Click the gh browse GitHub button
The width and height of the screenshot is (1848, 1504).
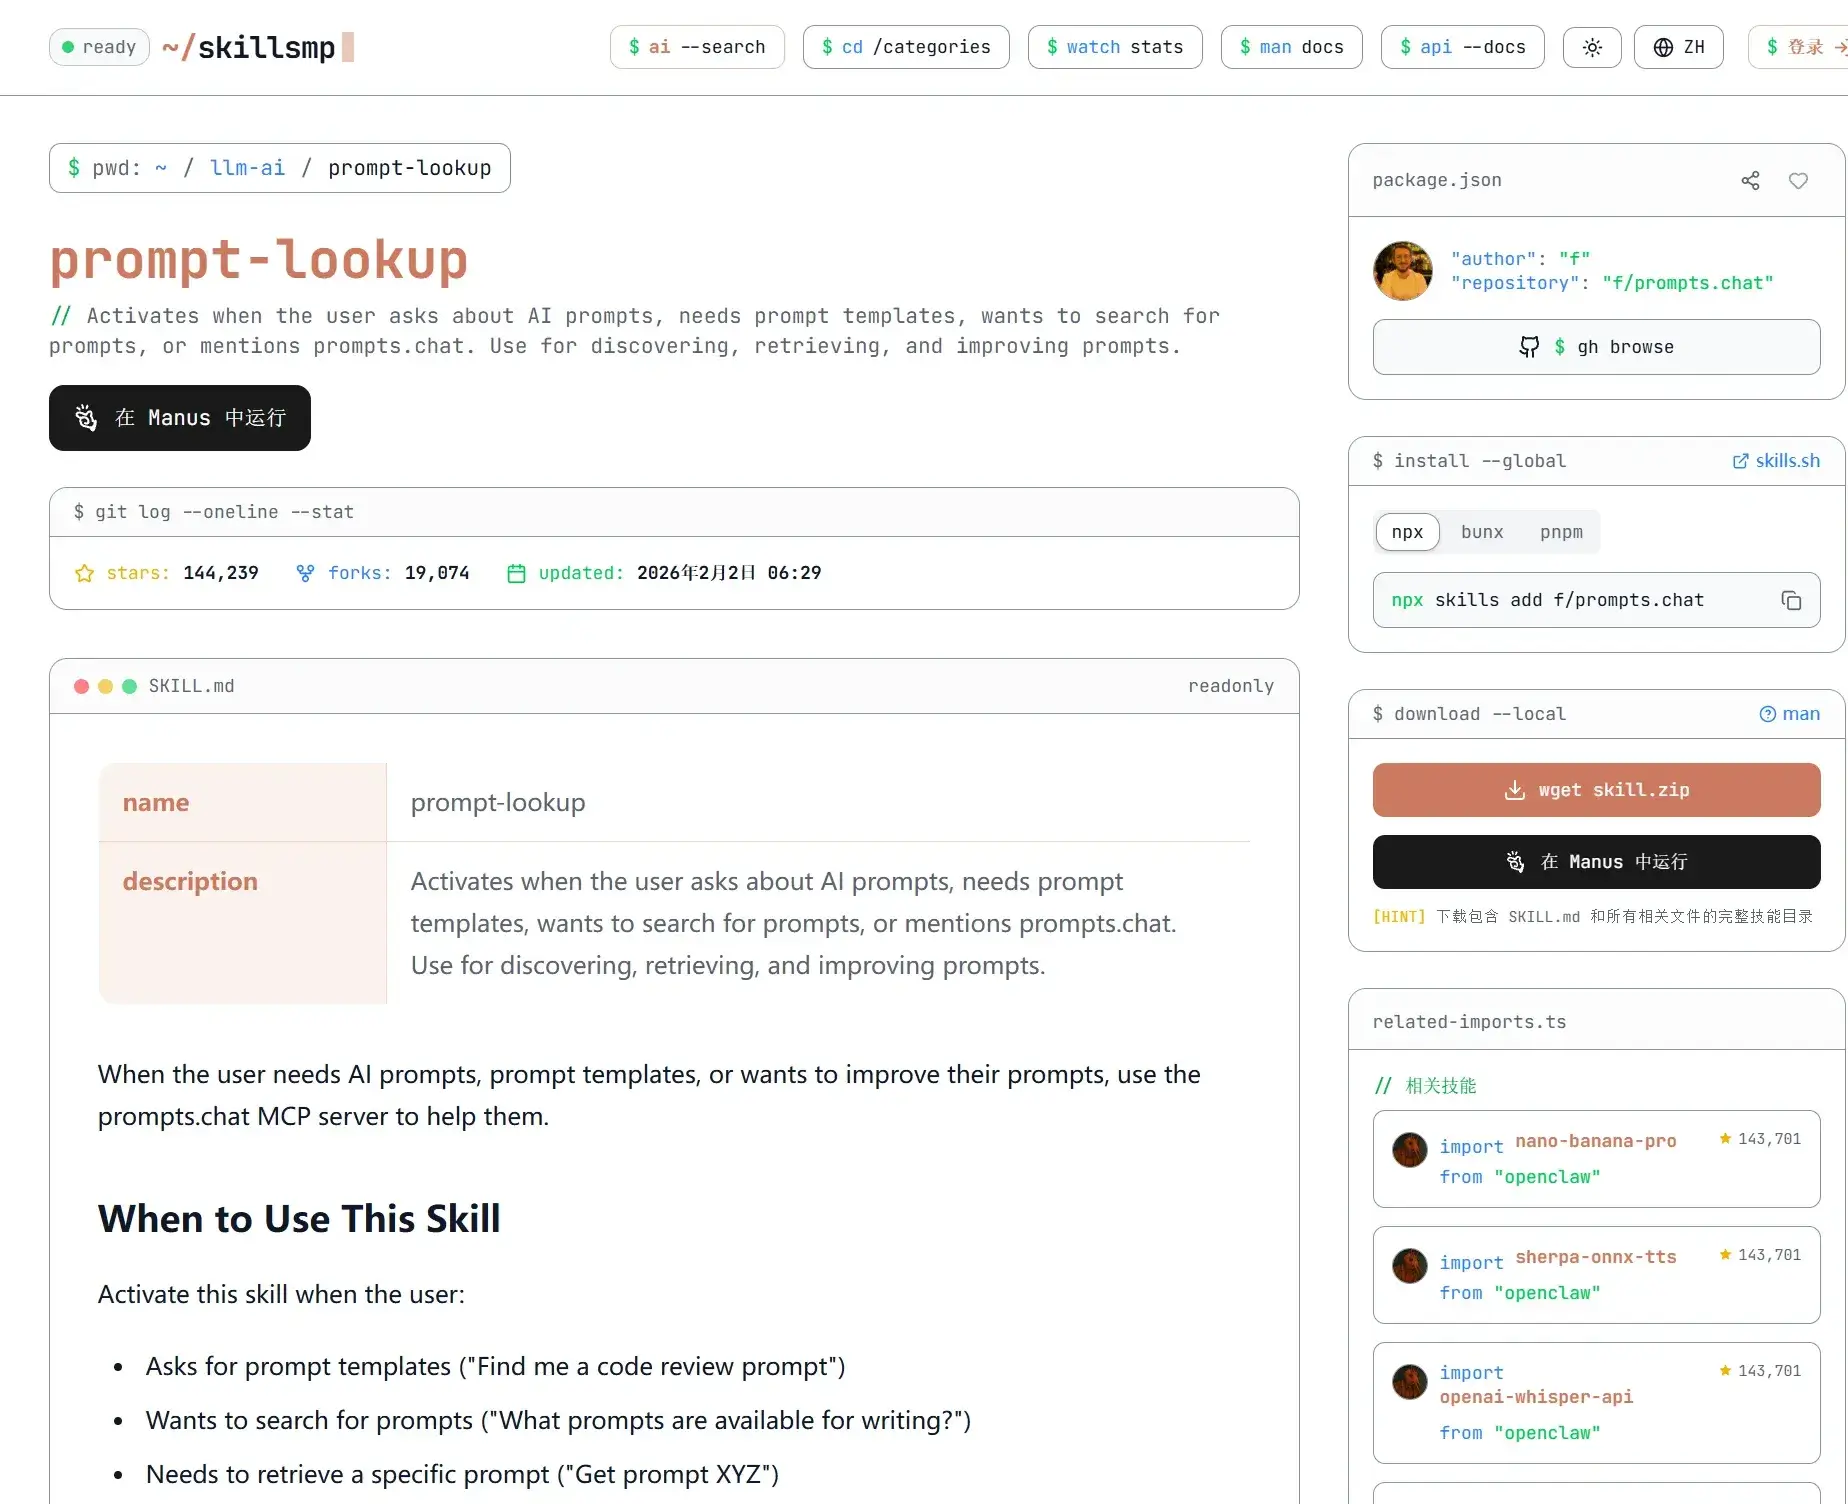(1596, 347)
